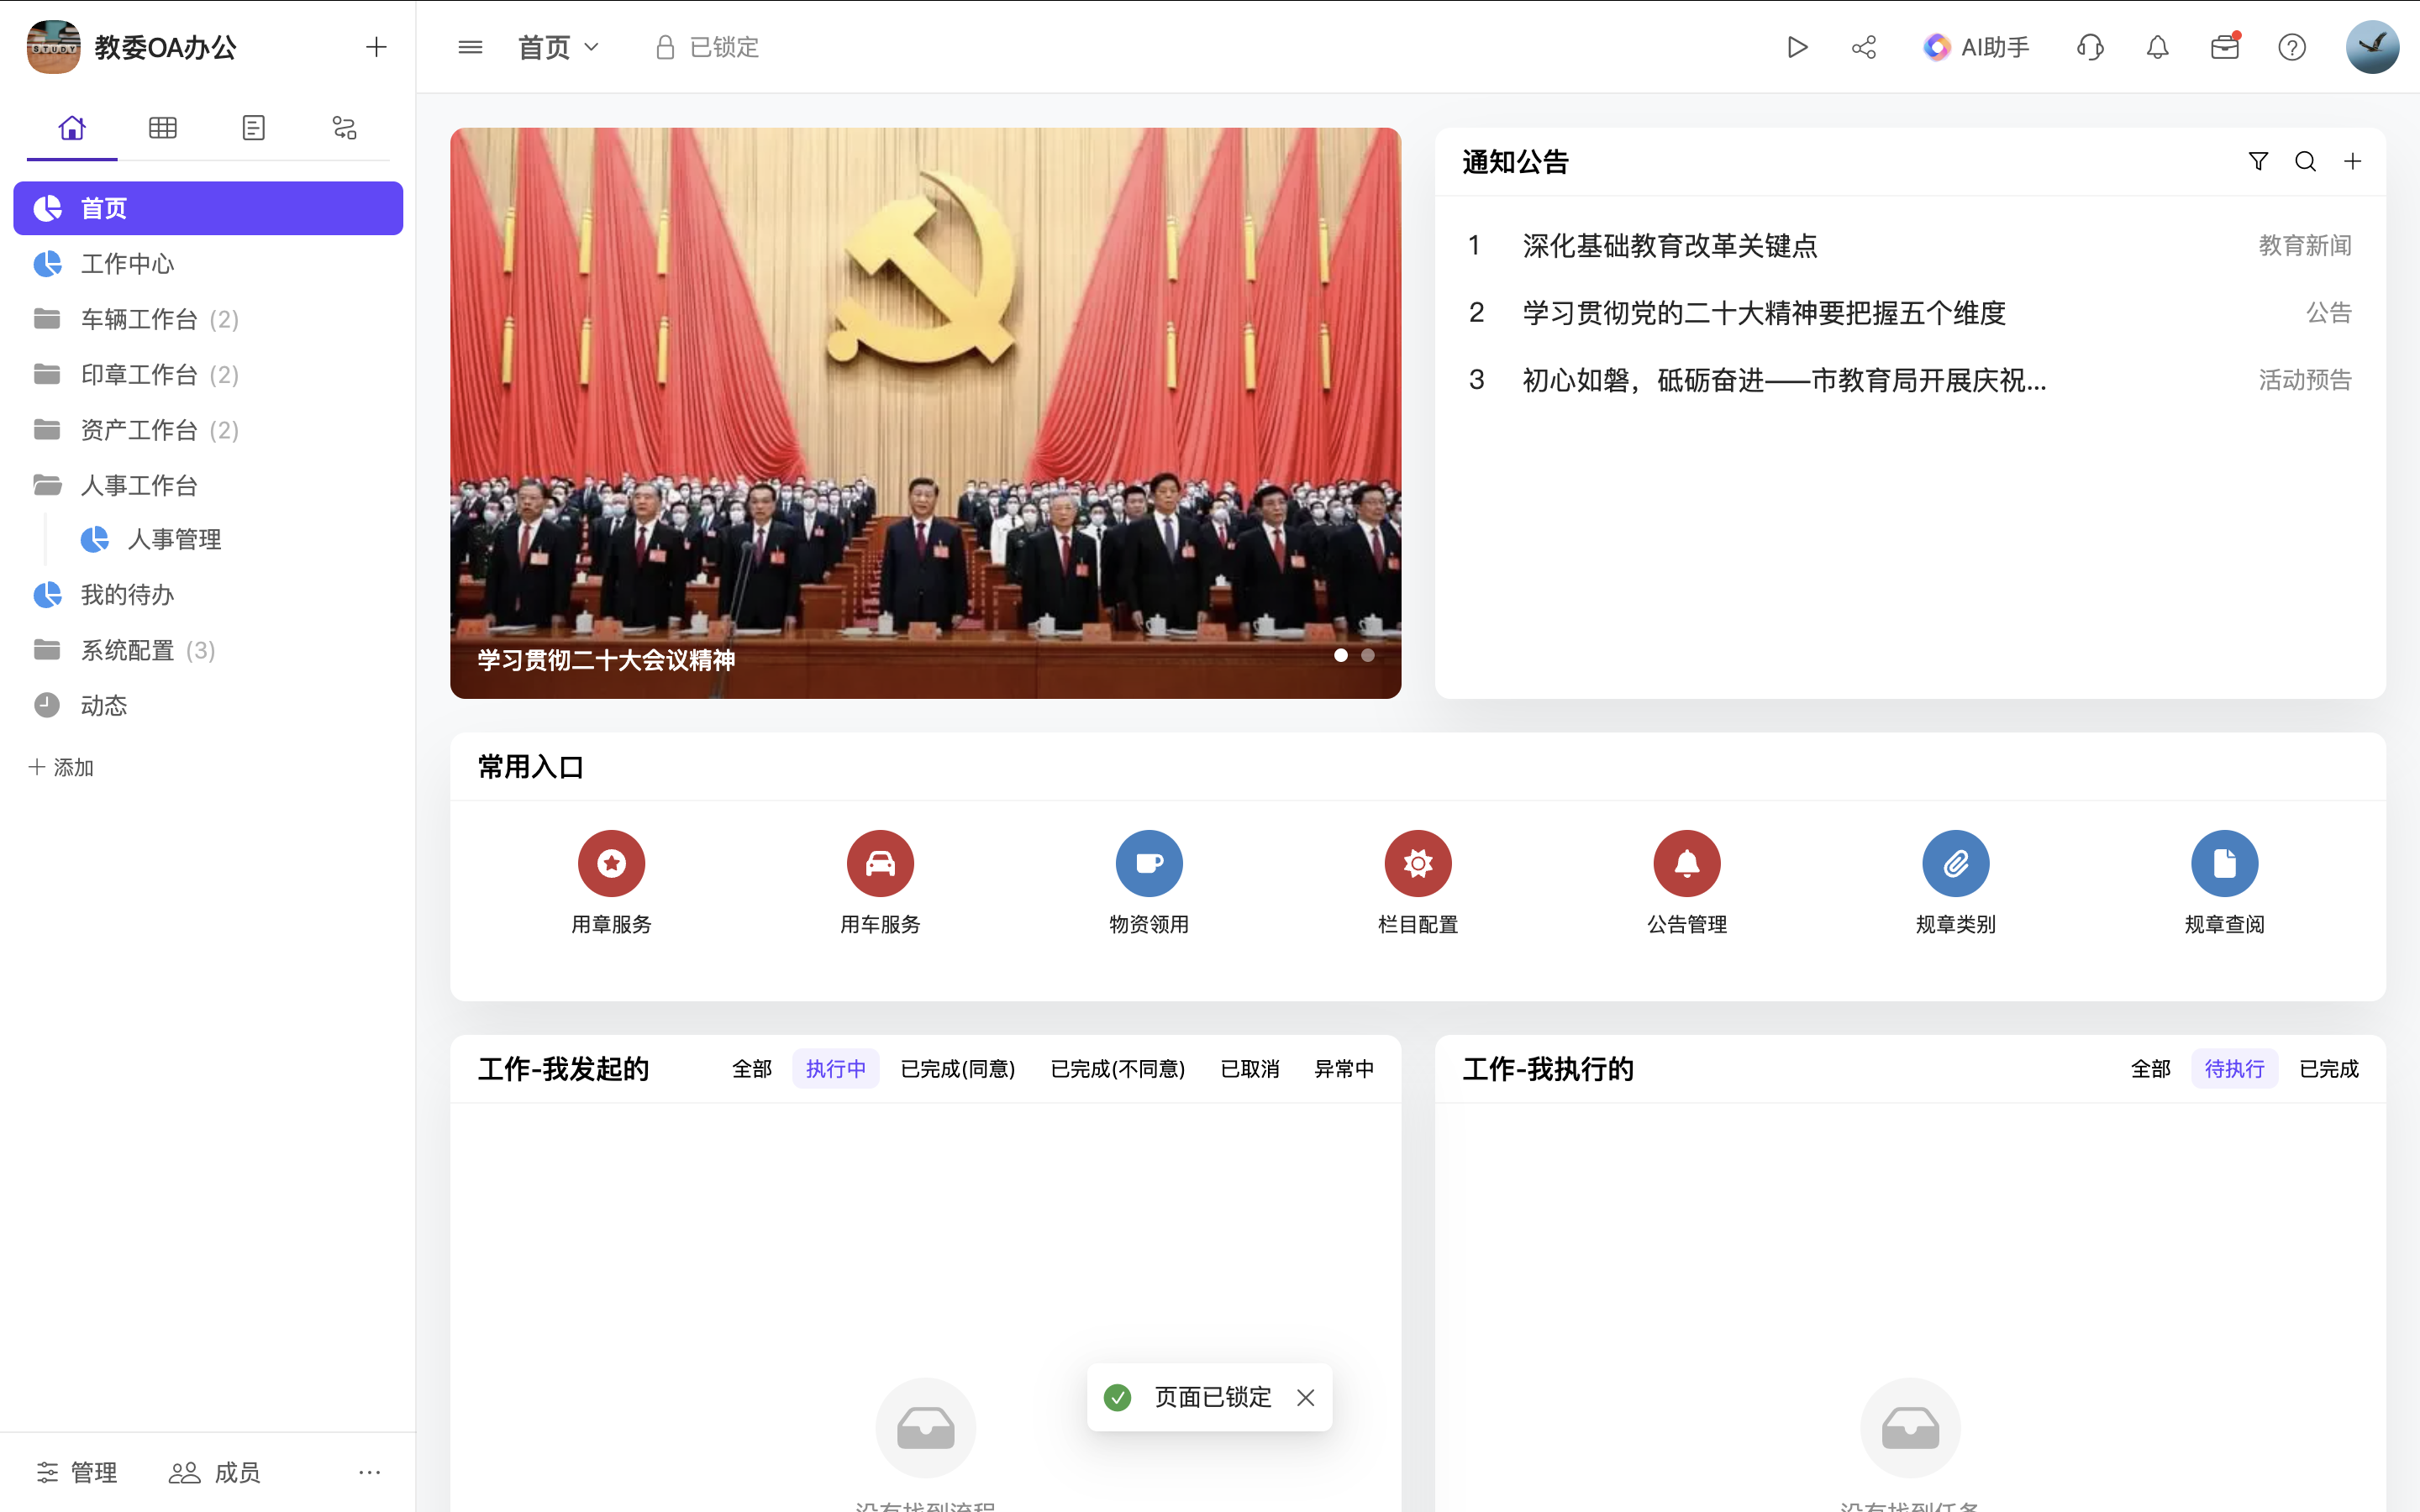This screenshot has width=2420, height=1512.
Task: Select the 异常中 tab
Action: (x=1344, y=1069)
